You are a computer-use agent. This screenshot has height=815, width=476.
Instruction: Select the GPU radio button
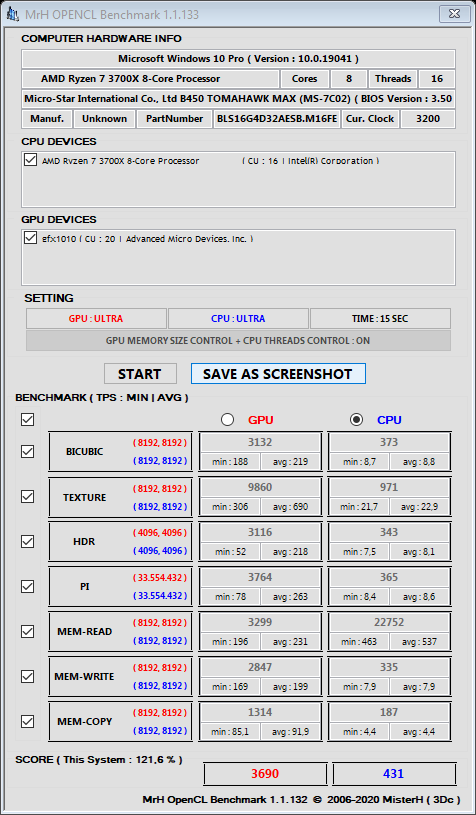pyautogui.click(x=227, y=419)
